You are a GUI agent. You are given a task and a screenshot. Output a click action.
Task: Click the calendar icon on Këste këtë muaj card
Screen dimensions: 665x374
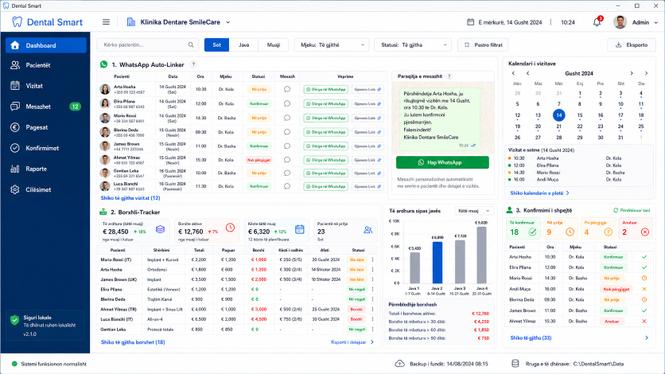coord(299,229)
